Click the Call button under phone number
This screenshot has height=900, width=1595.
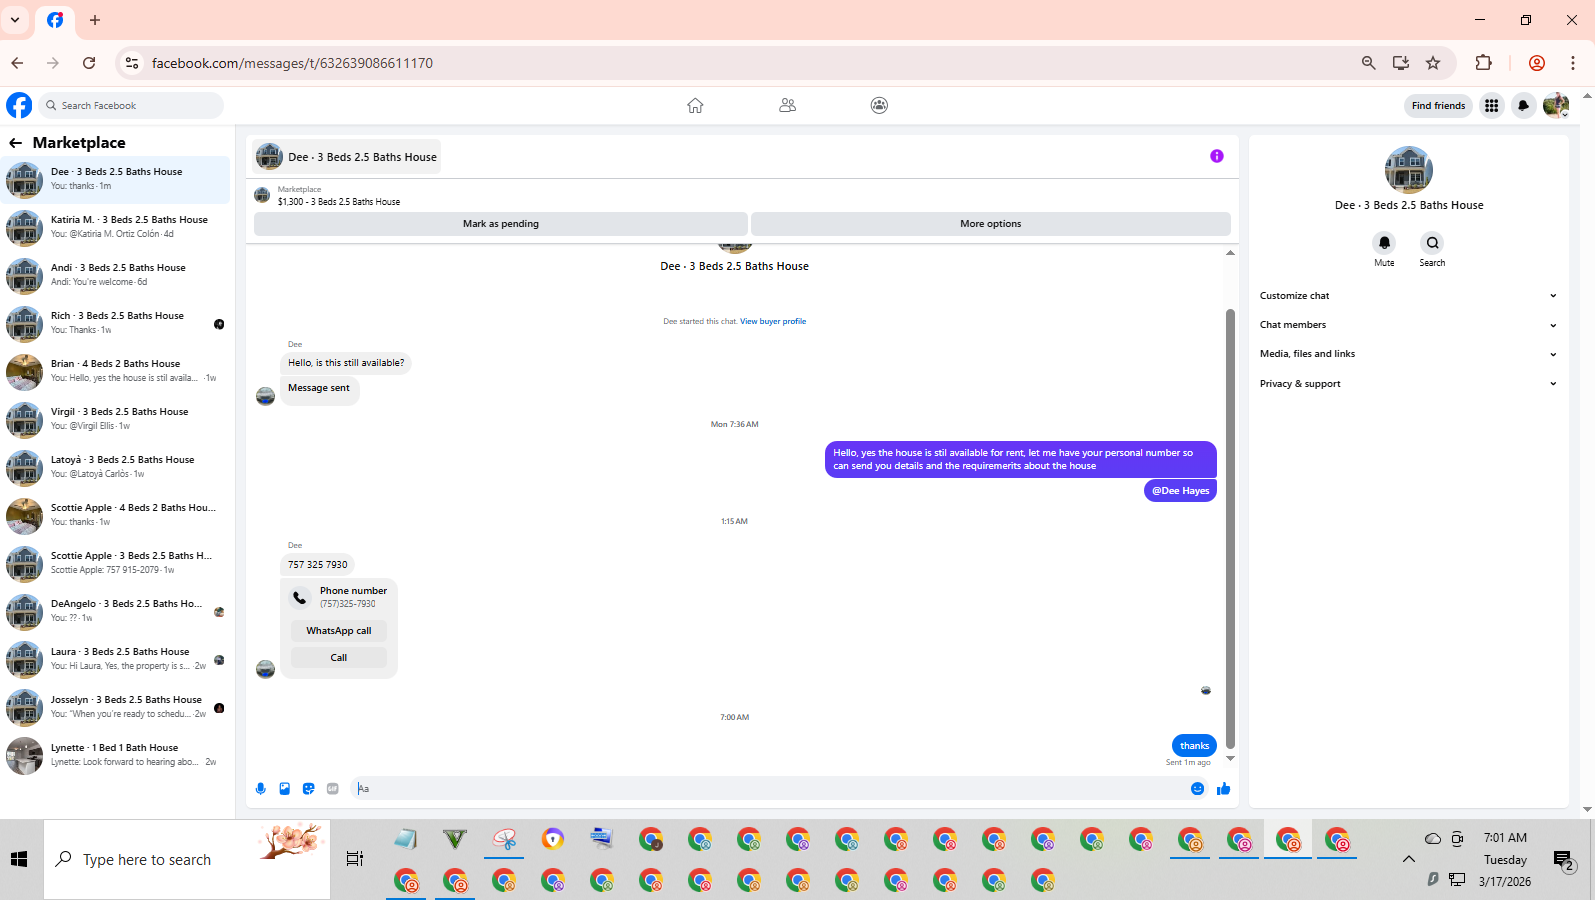coord(339,658)
